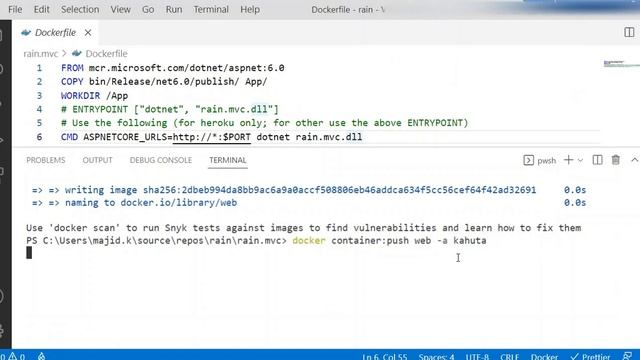Switch to the PROBLEMS panel tab
The height and width of the screenshot is (360, 640).
tap(46, 160)
